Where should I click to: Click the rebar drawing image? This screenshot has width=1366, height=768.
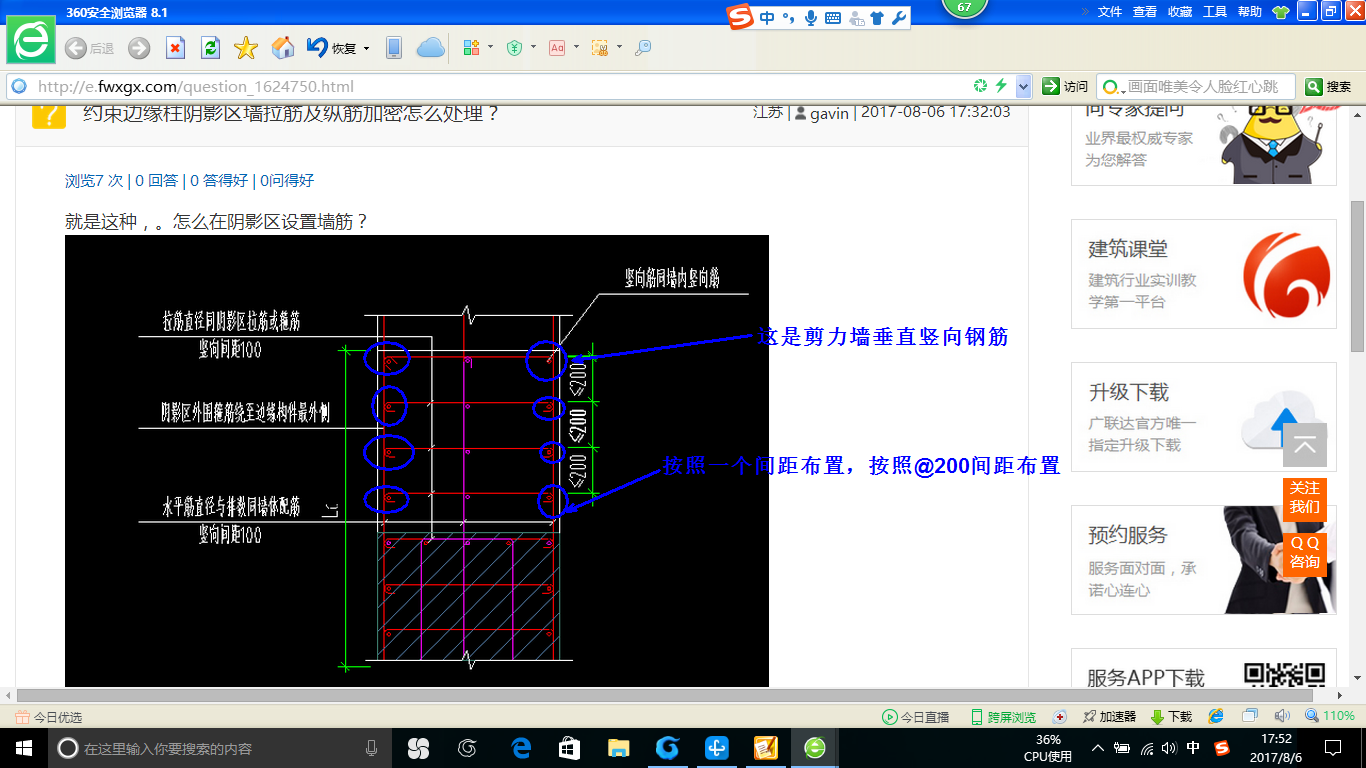click(417, 461)
